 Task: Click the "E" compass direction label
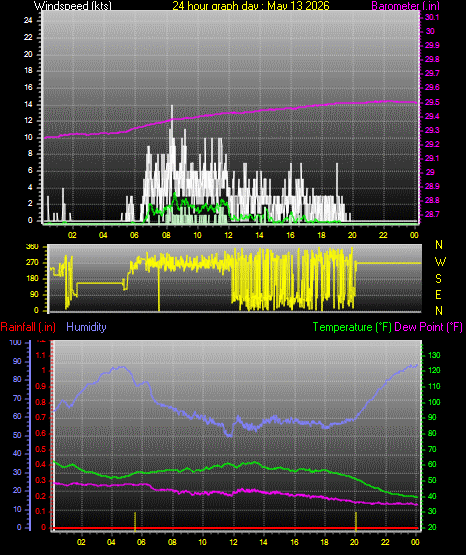click(438, 294)
